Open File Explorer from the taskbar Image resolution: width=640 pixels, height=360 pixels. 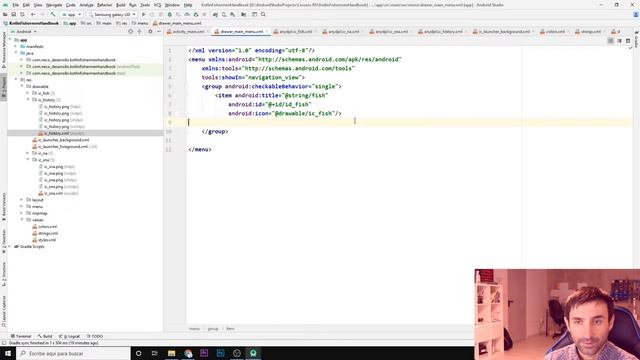click(171, 353)
